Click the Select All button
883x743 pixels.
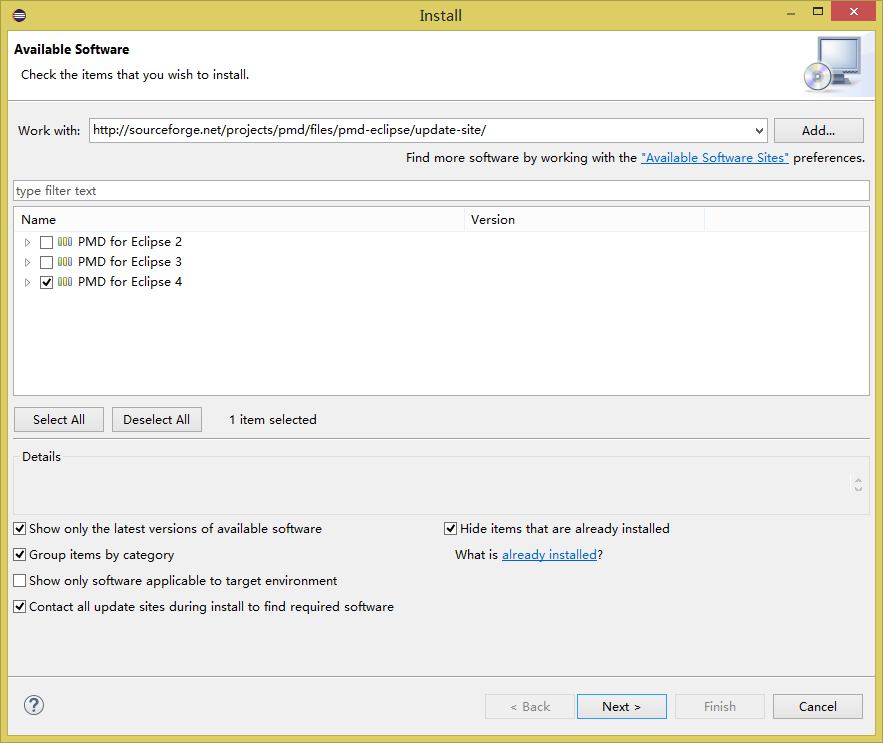click(59, 420)
